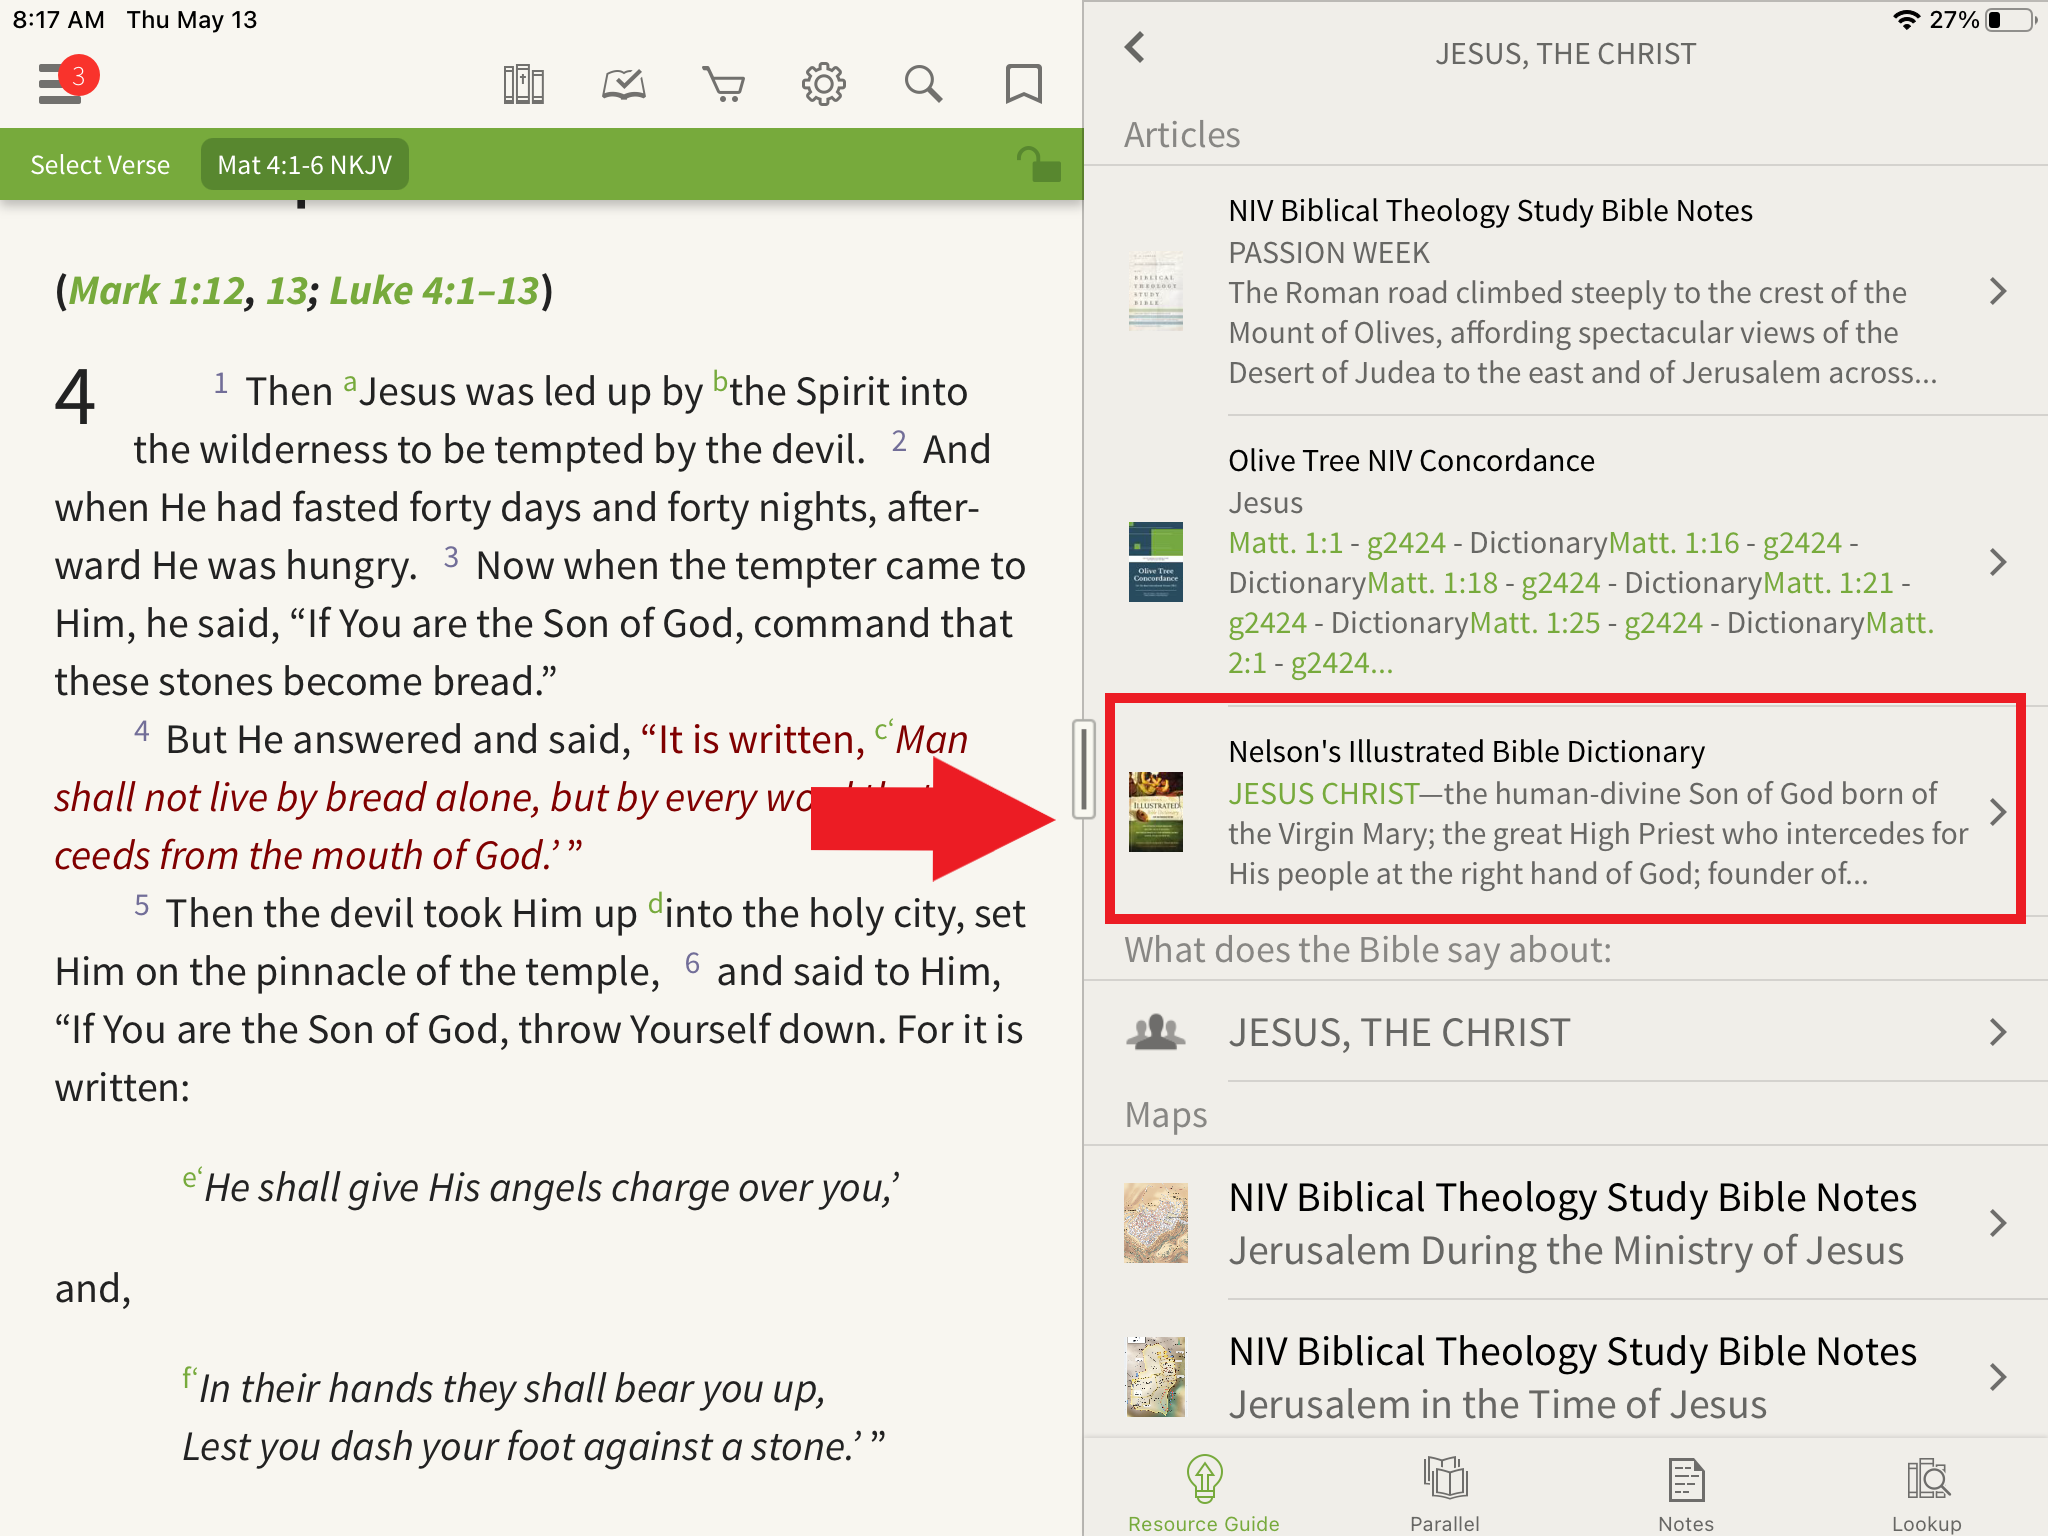The height and width of the screenshot is (1536, 2048).
Task: Open footnote b before the Spirit
Action: pyautogui.click(x=720, y=381)
